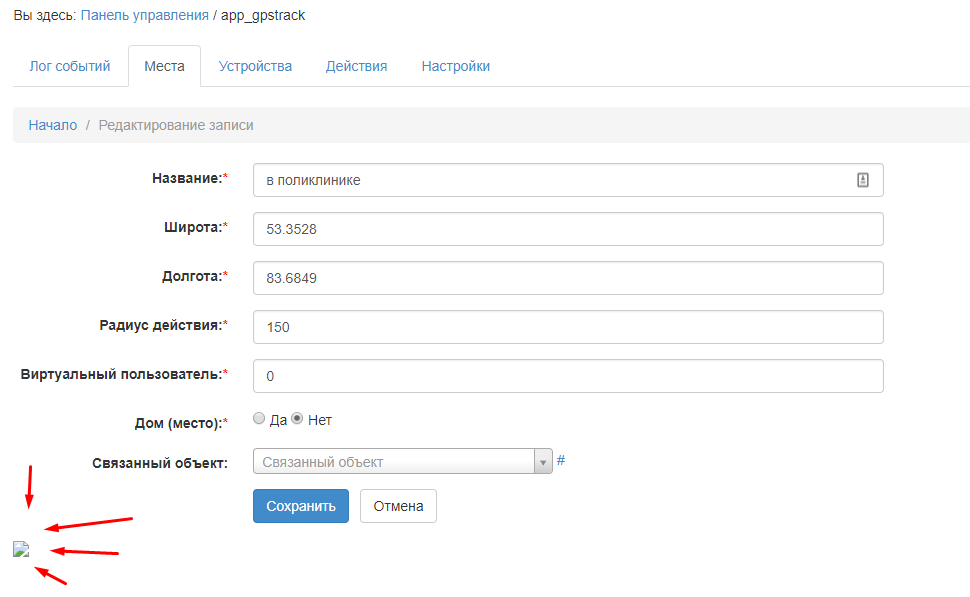
Task: Select the Нет radio button for Дом
Action: coord(297,419)
